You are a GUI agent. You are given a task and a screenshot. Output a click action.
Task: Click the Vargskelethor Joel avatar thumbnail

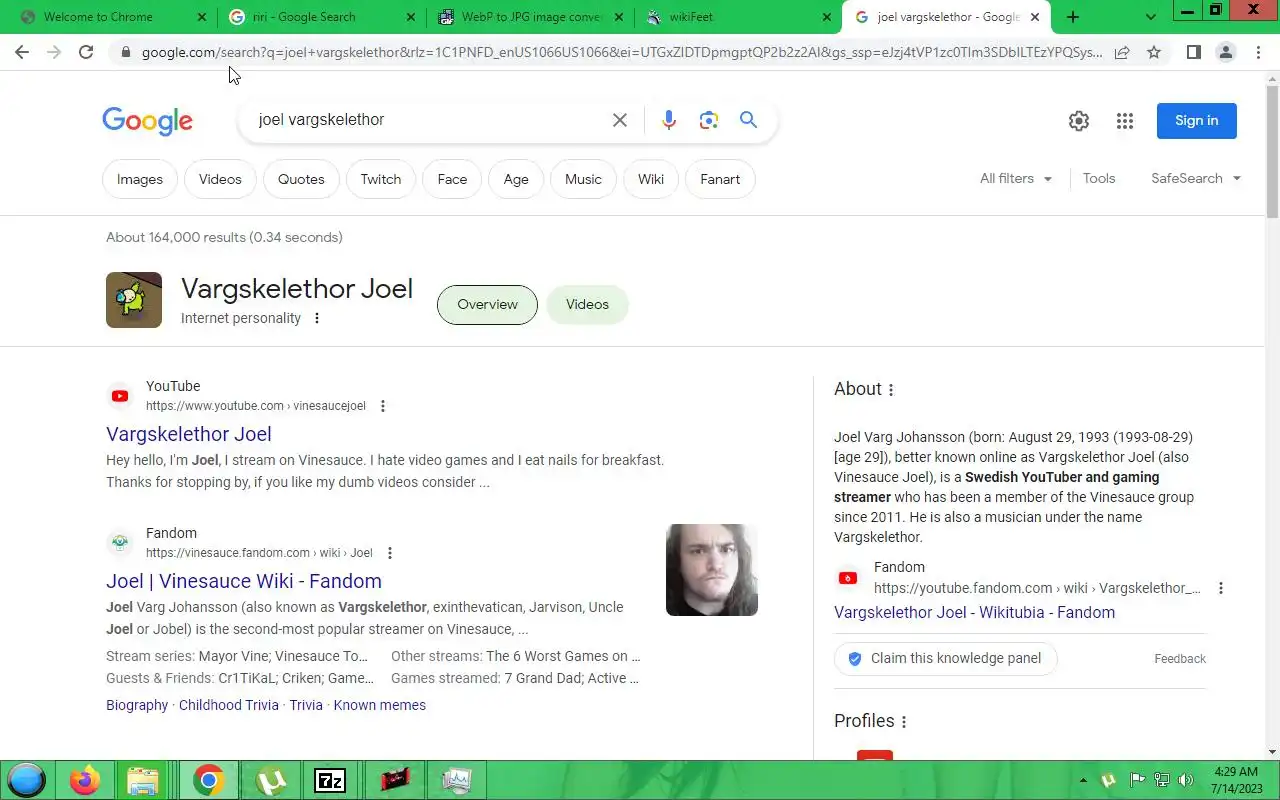click(x=134, y=300)
